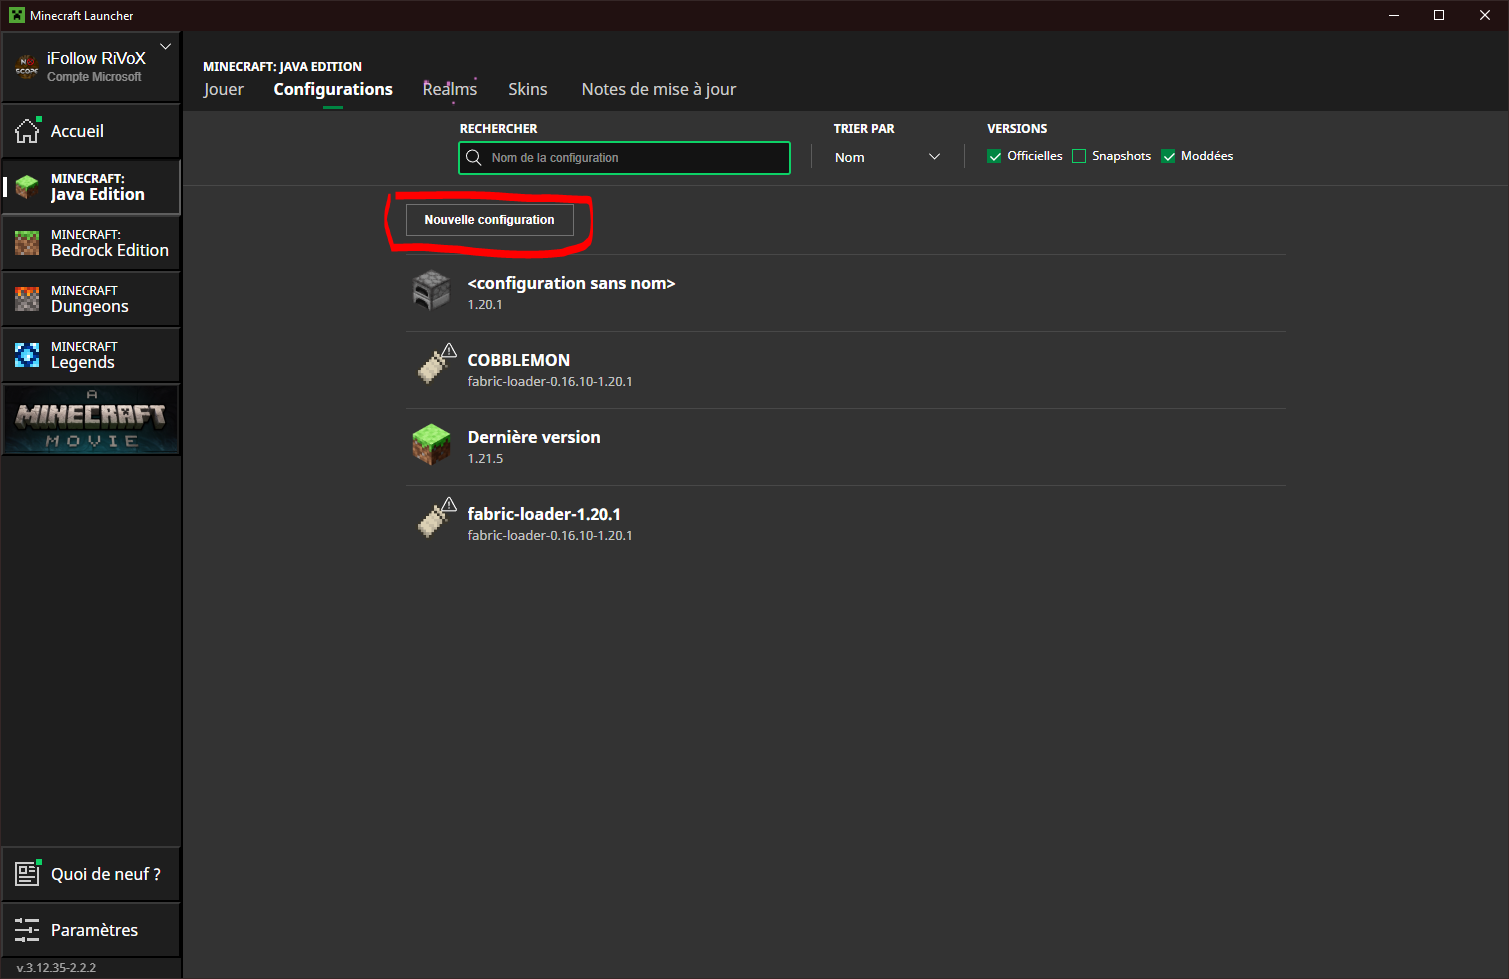Viewport: 1509px width, 979px height.
Task: Click the COBBLEMON configuration warning icon
Action: [450, 350]
